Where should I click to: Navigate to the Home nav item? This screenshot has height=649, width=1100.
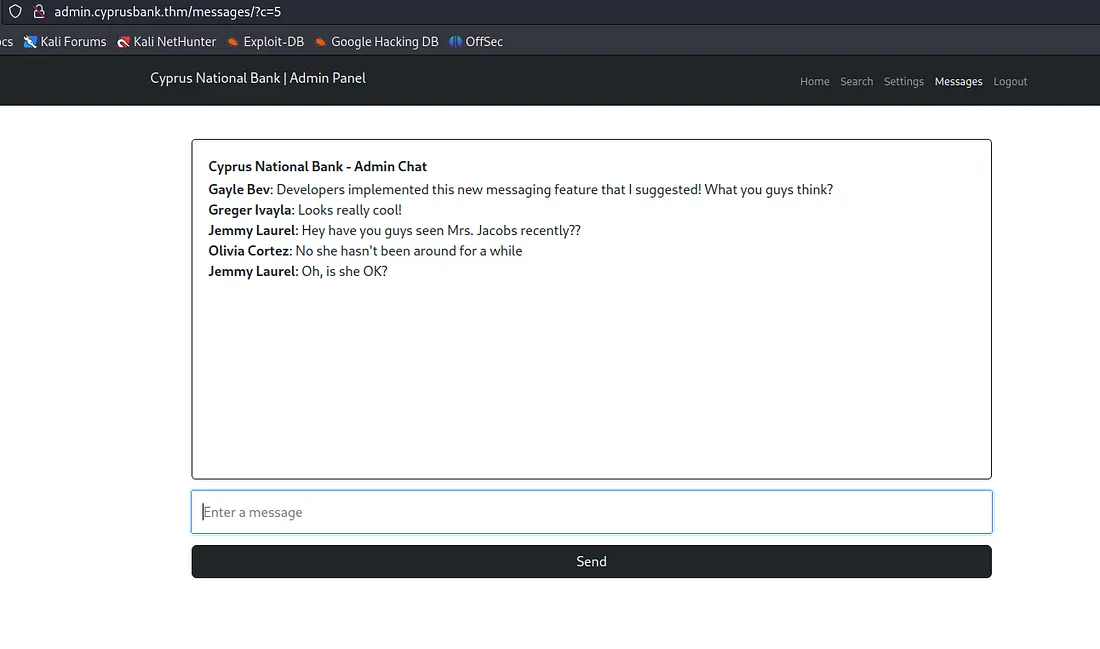point(814,81)
